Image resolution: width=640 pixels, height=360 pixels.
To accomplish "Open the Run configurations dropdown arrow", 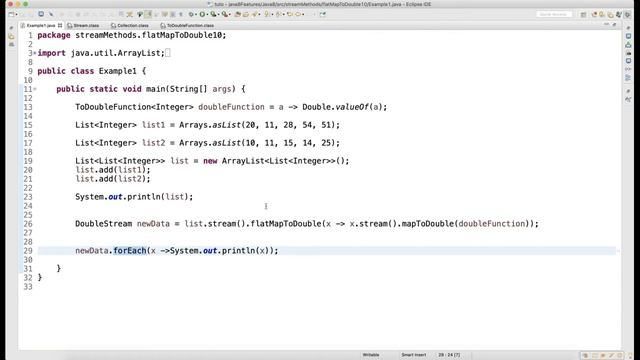I will click(207, 14).
